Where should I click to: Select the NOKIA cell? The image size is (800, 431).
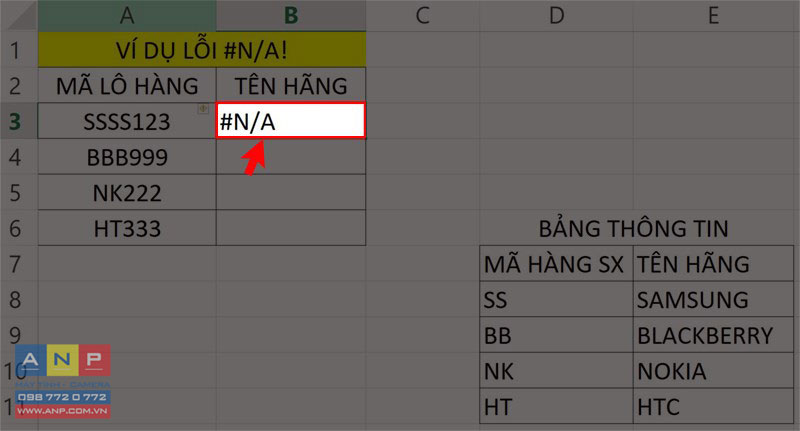pyautogui.click(x=713, y=371)
